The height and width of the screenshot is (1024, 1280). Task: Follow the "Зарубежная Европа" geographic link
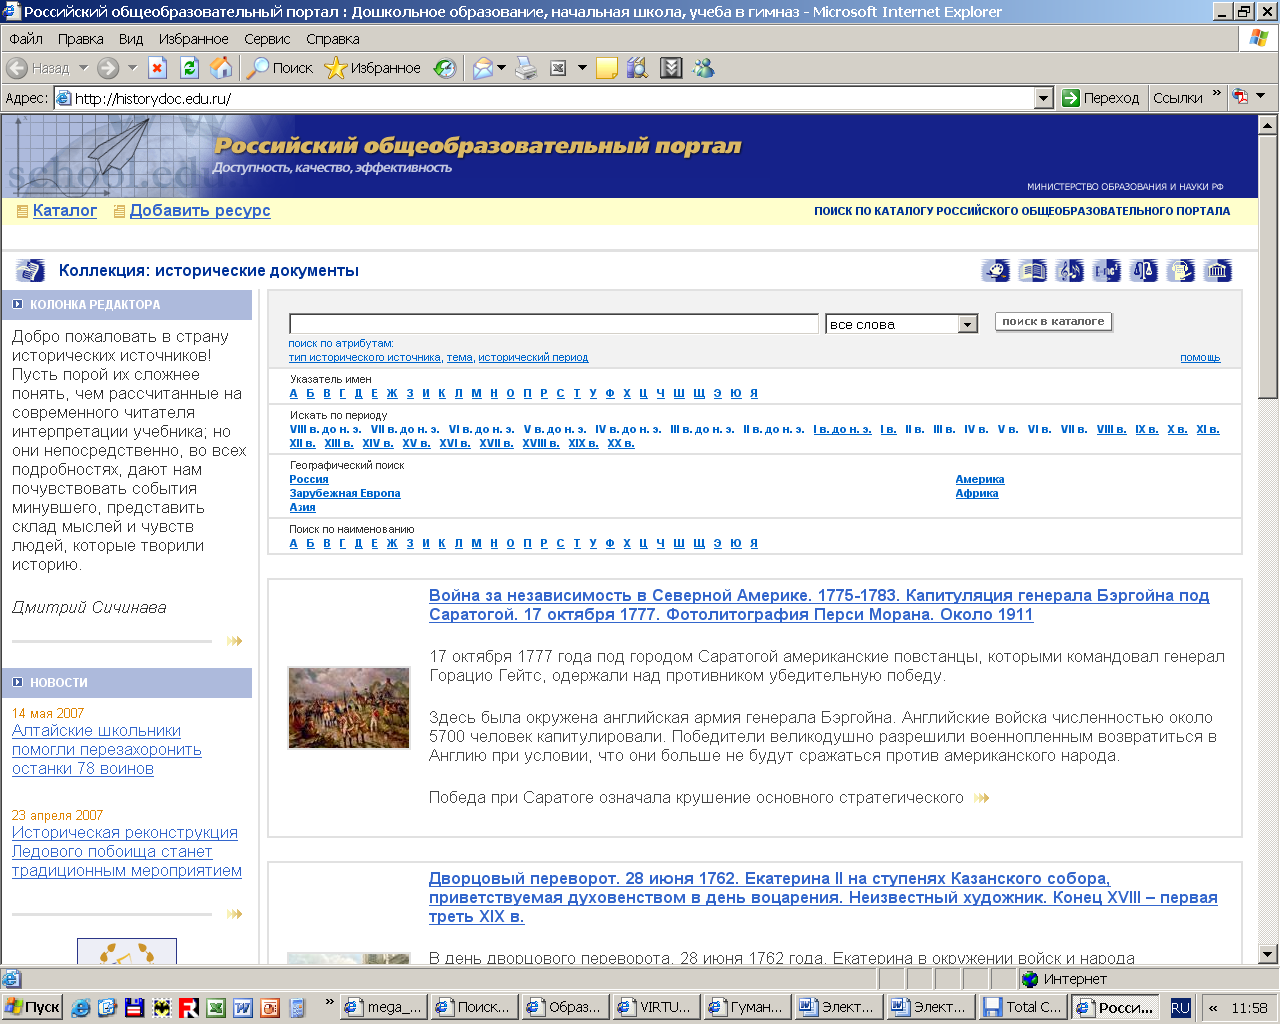(x=345, y=493)
